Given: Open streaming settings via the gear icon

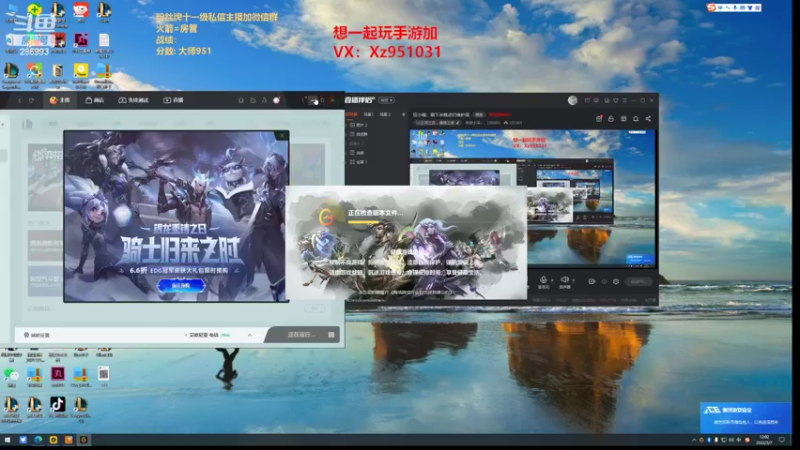Looking at the screenshot, I should (x=616, y=281).
